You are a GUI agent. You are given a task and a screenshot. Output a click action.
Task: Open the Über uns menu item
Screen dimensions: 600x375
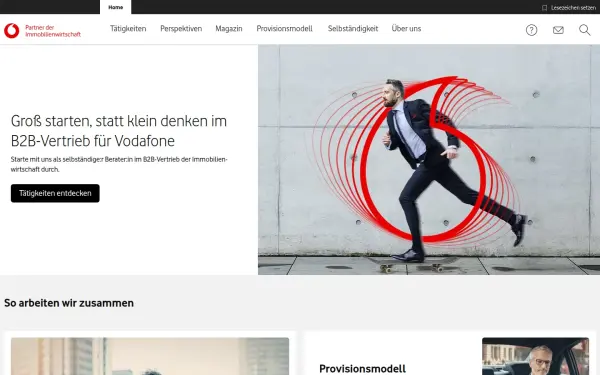point(406,29)
